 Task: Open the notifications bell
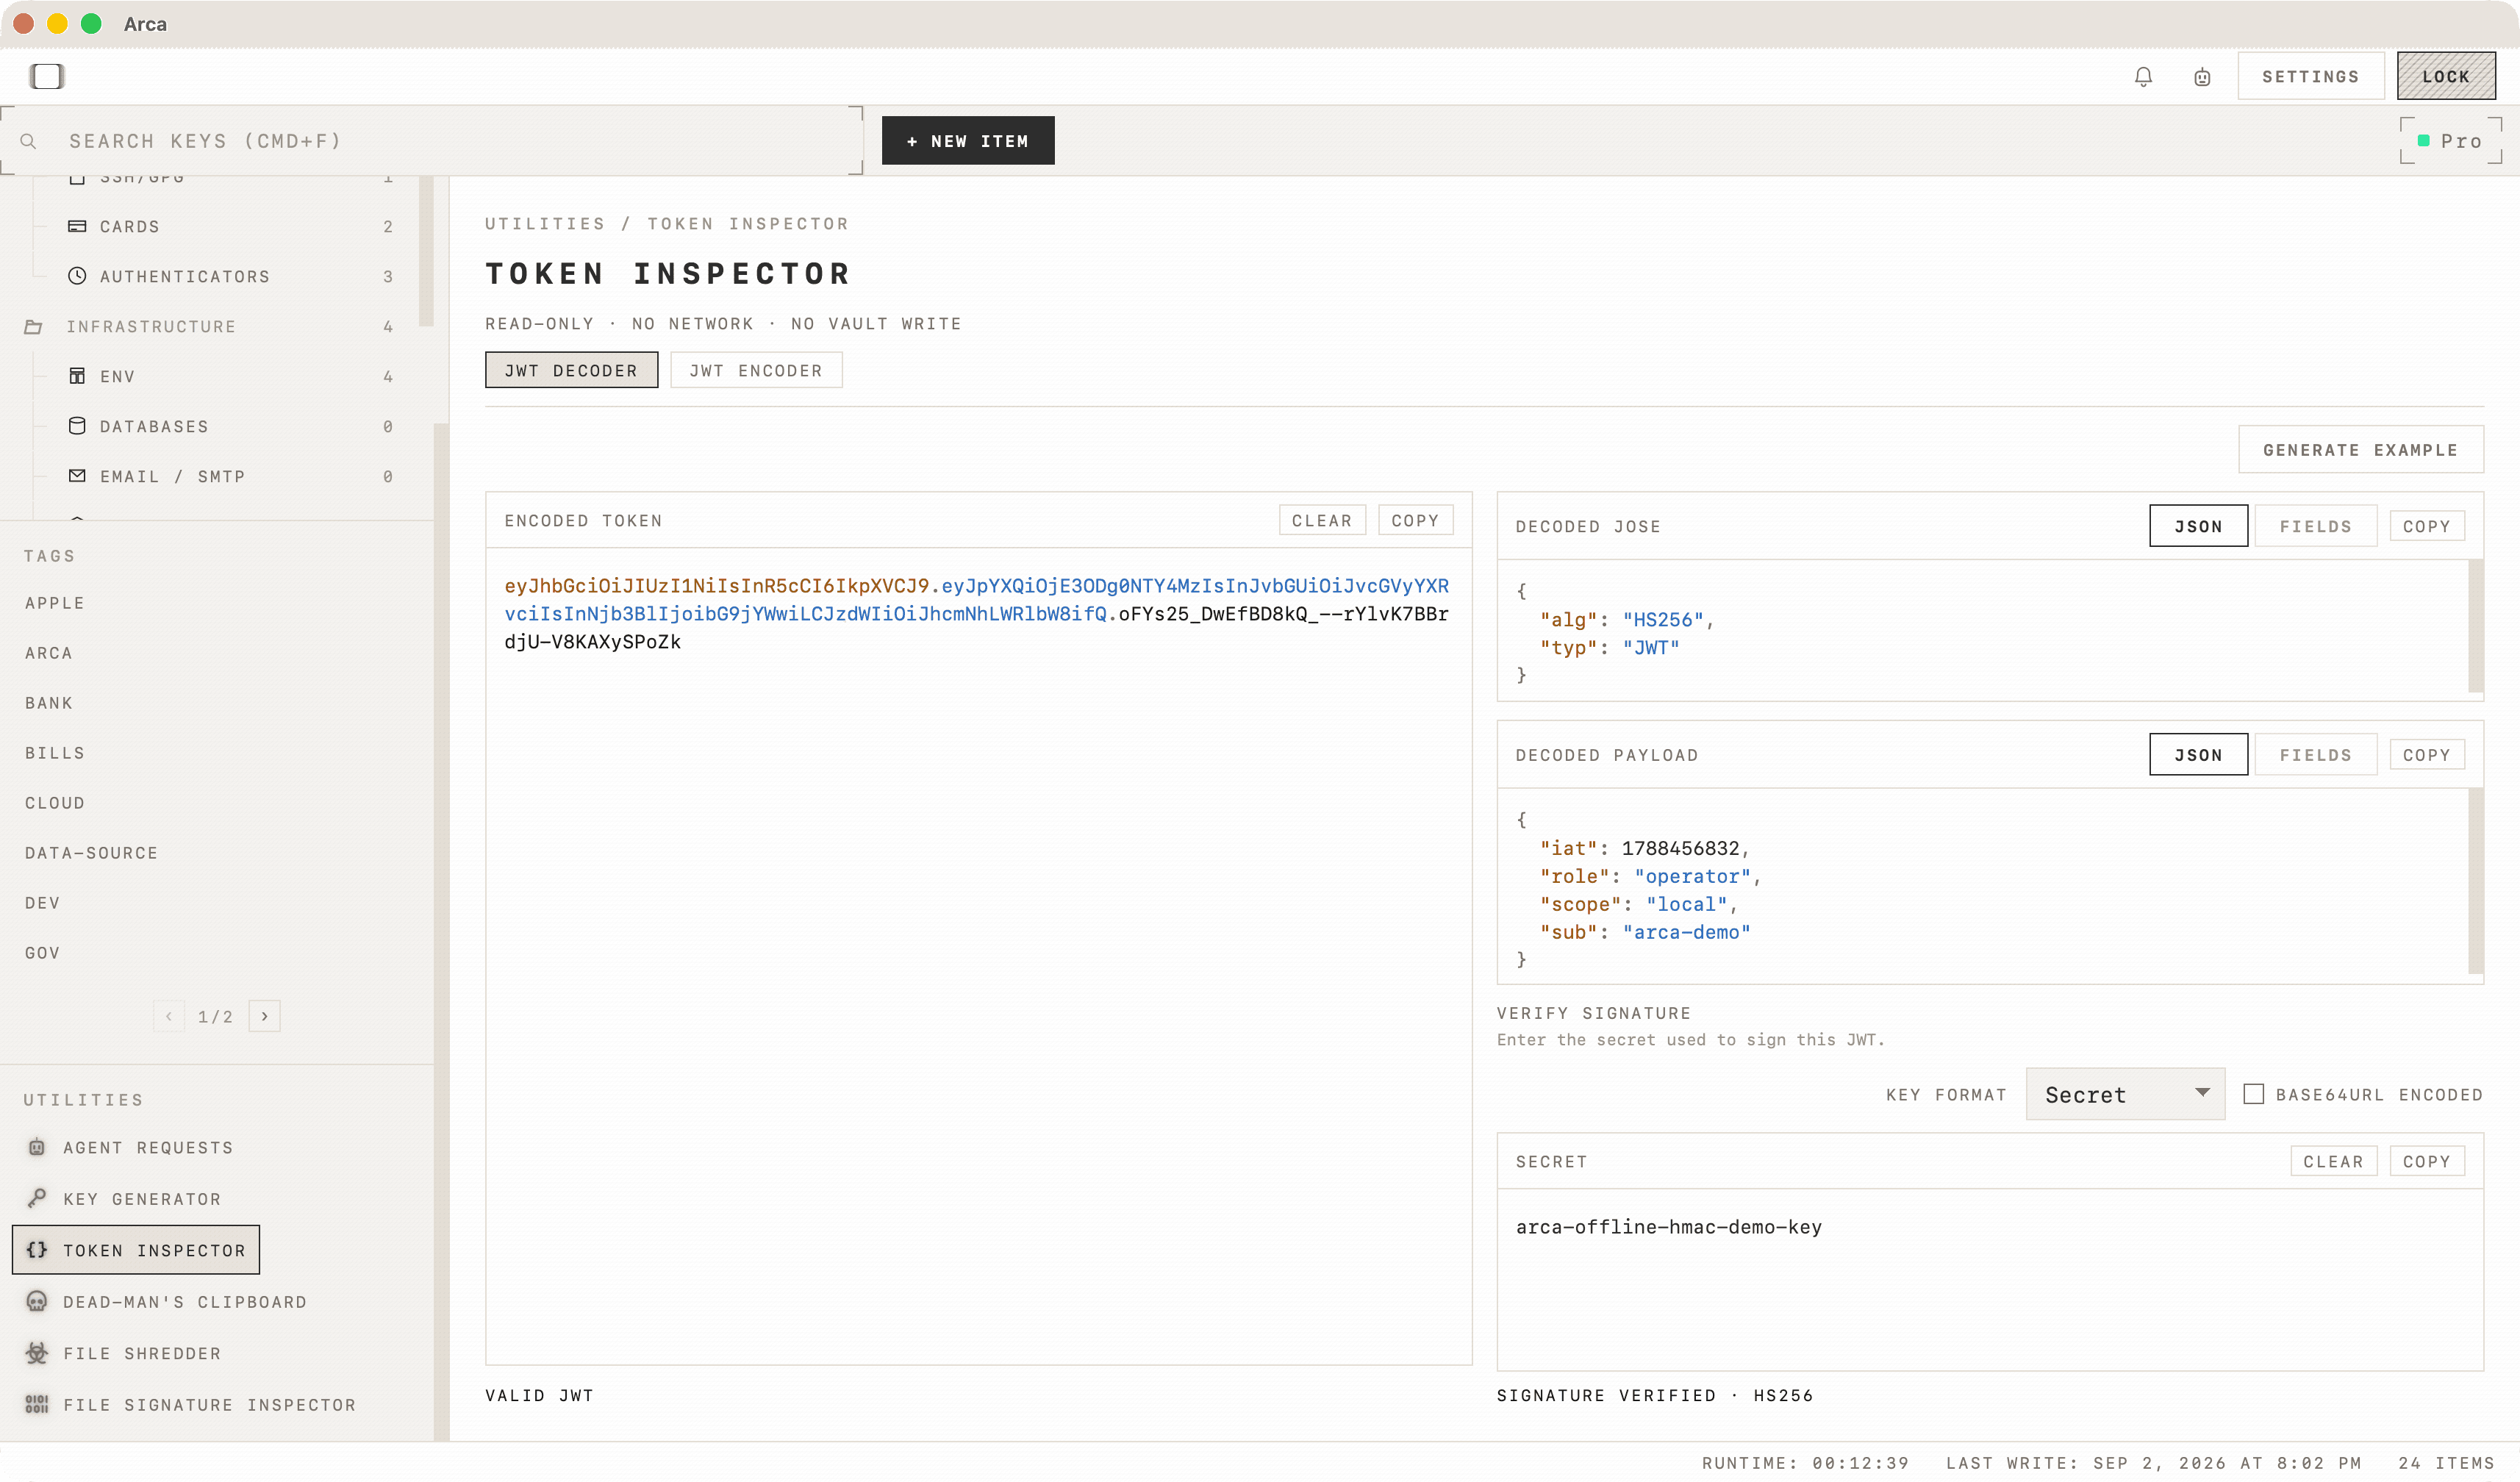coord(2143,77)
